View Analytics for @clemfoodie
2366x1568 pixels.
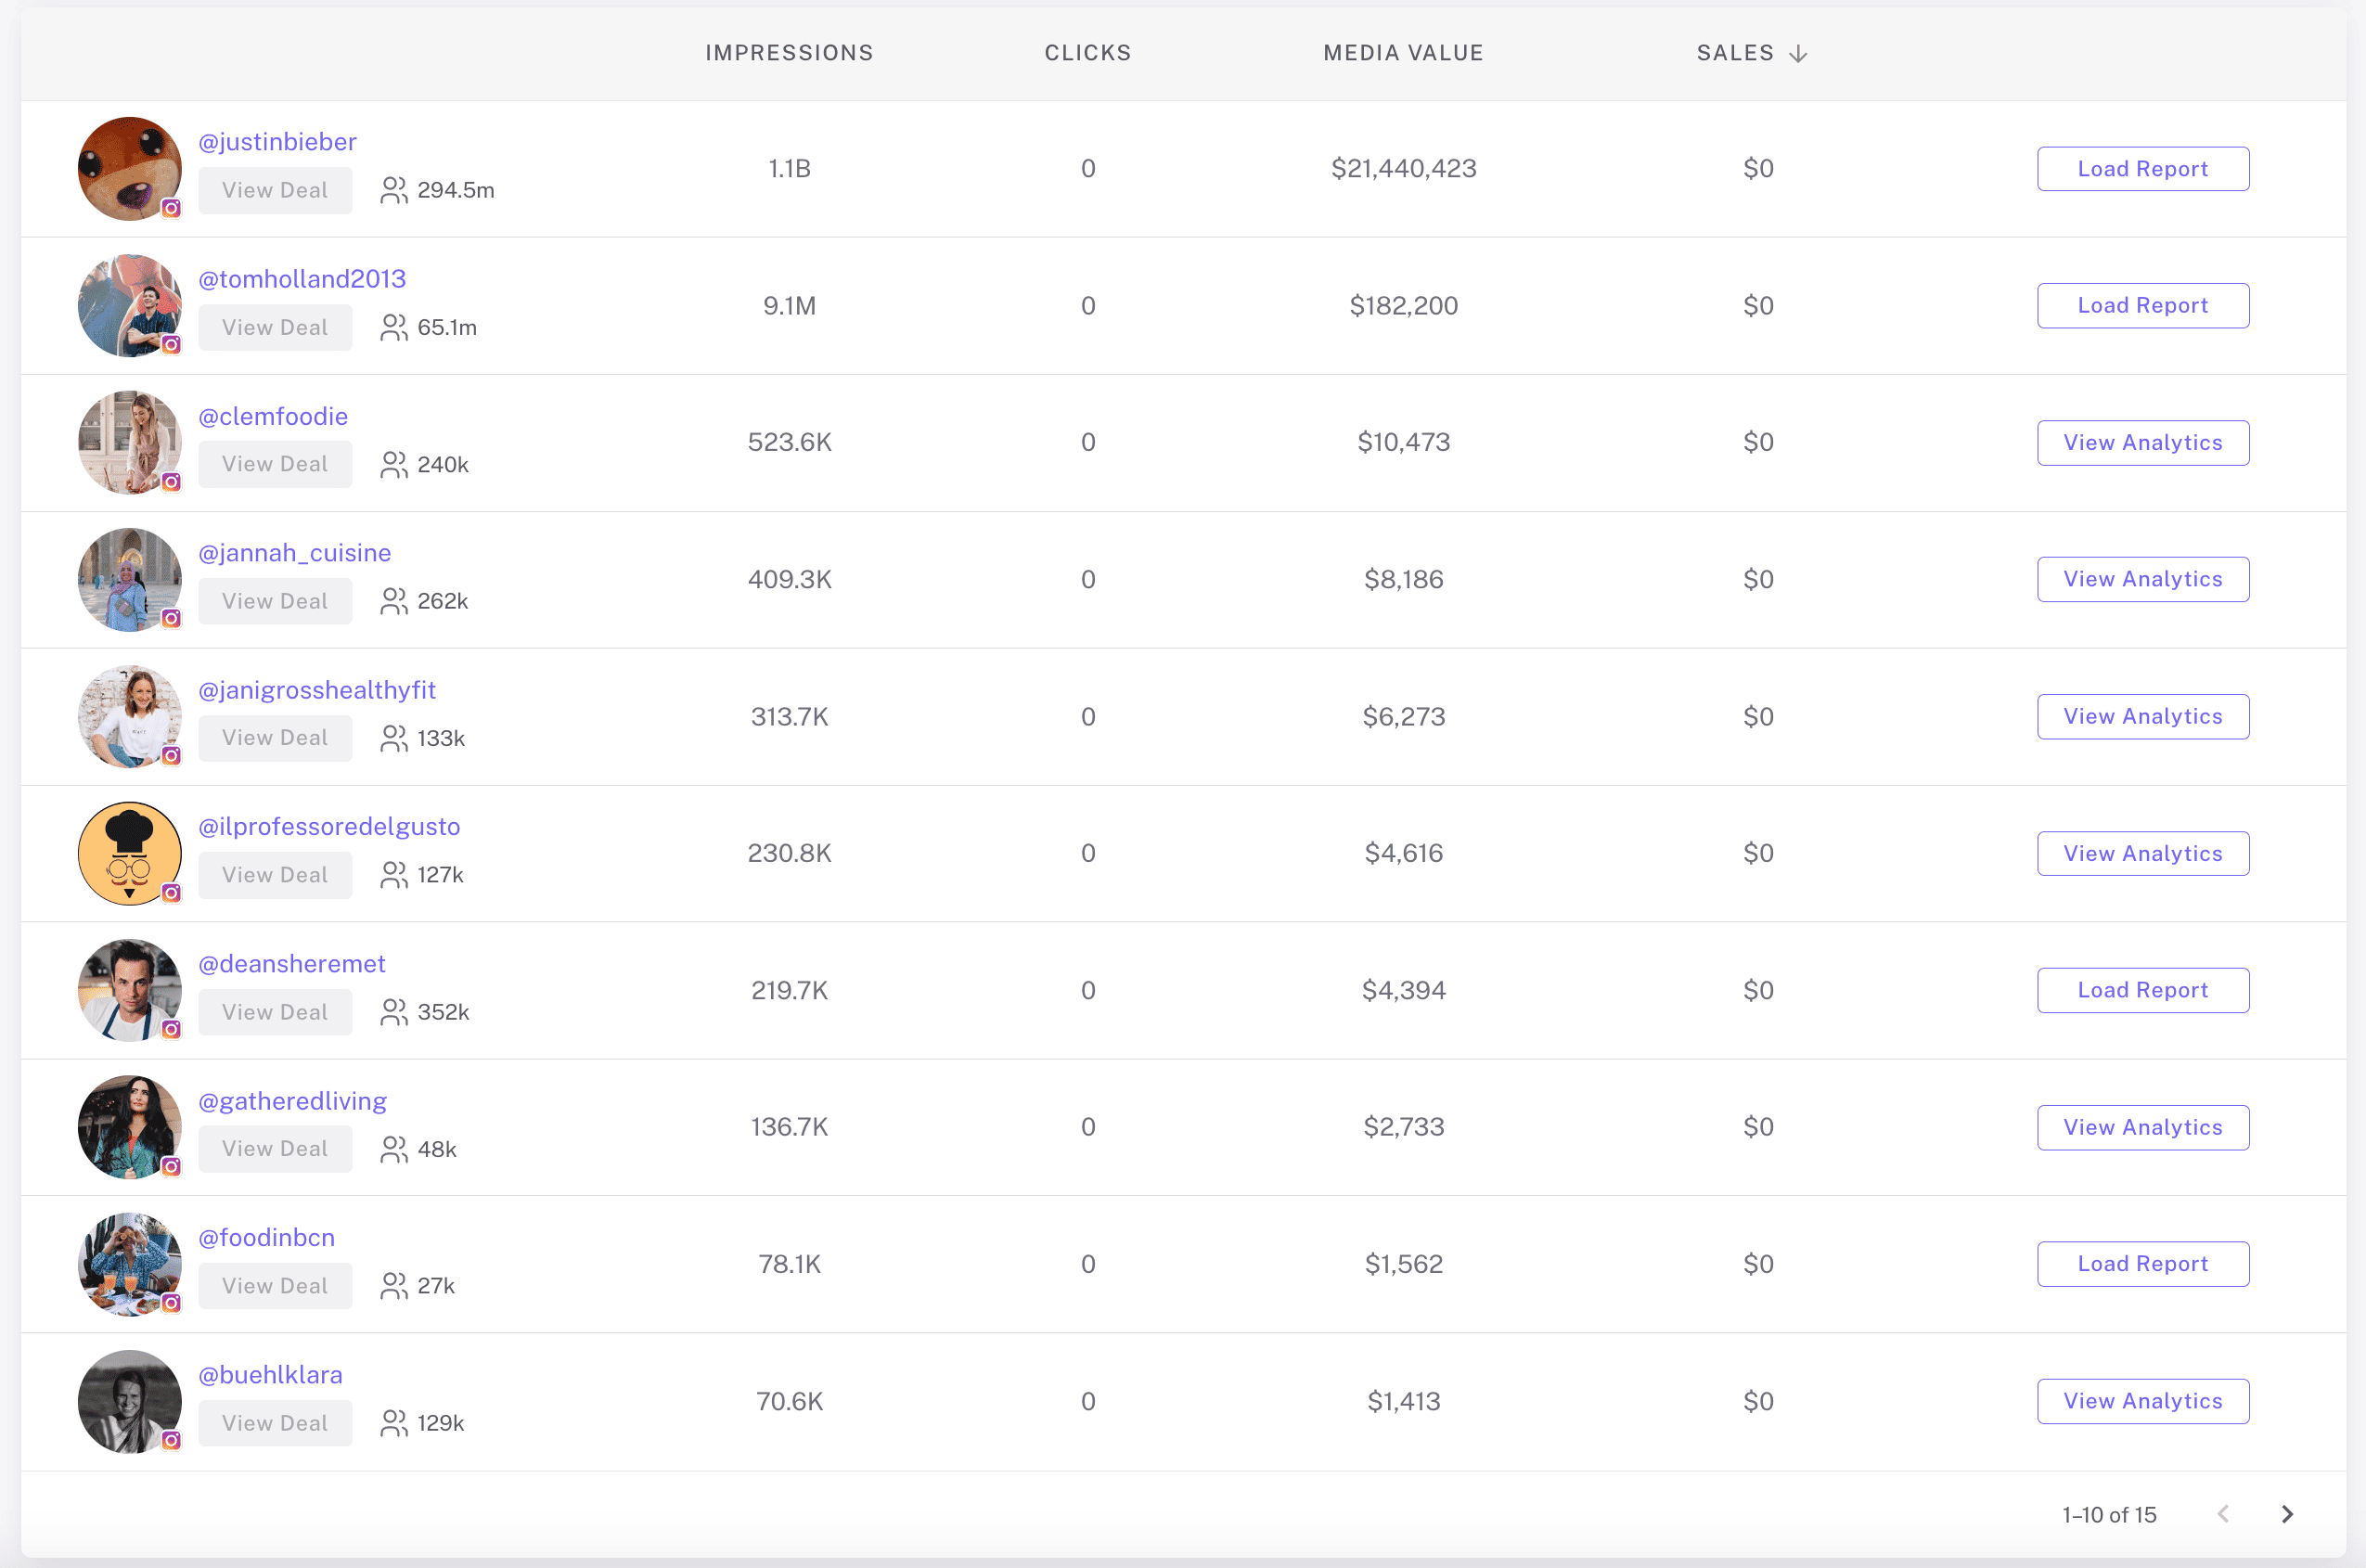(2142, 443)
